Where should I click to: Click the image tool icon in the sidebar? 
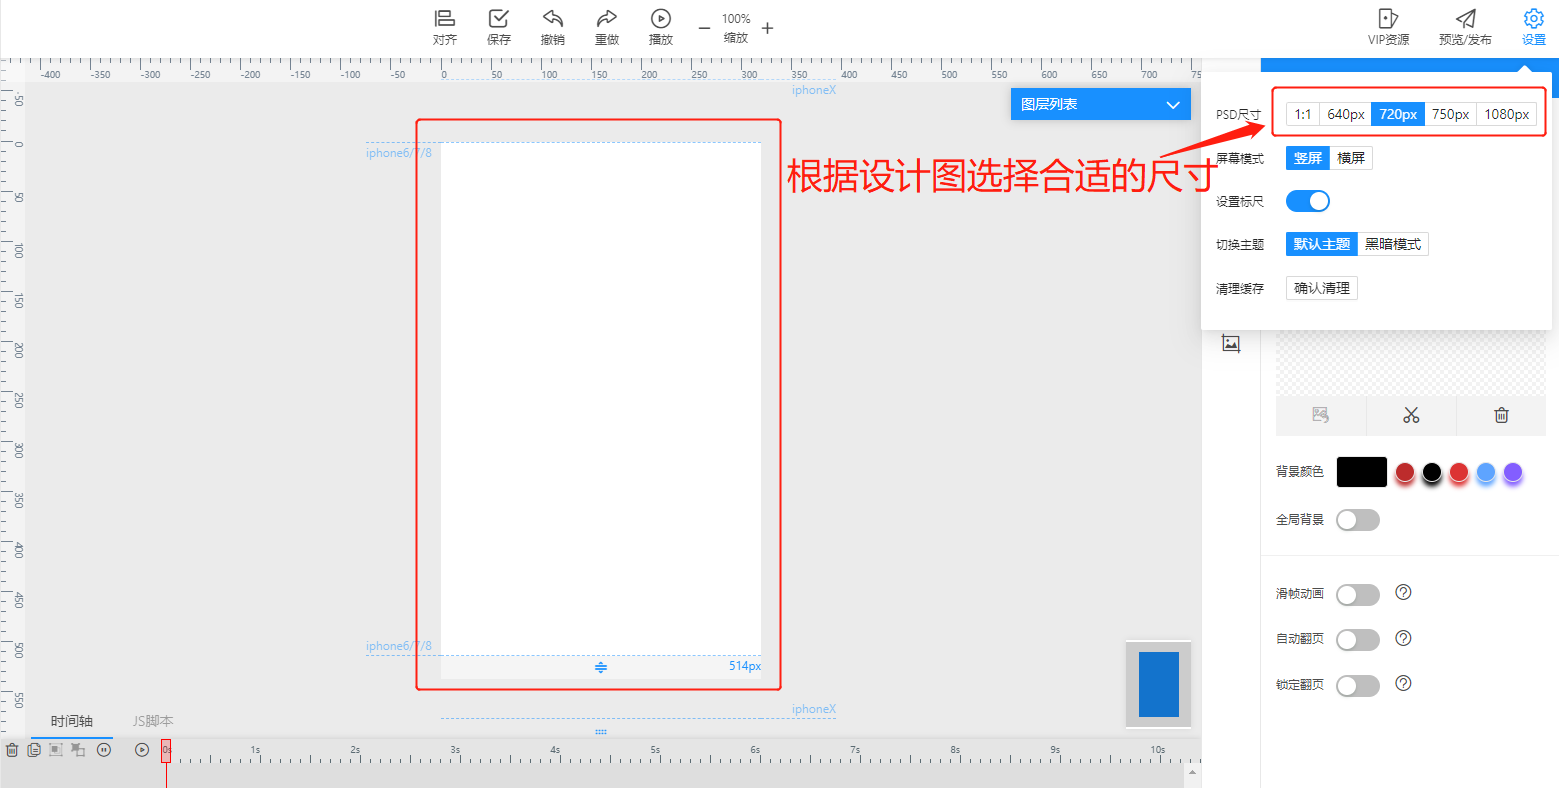pos(1231,344)
